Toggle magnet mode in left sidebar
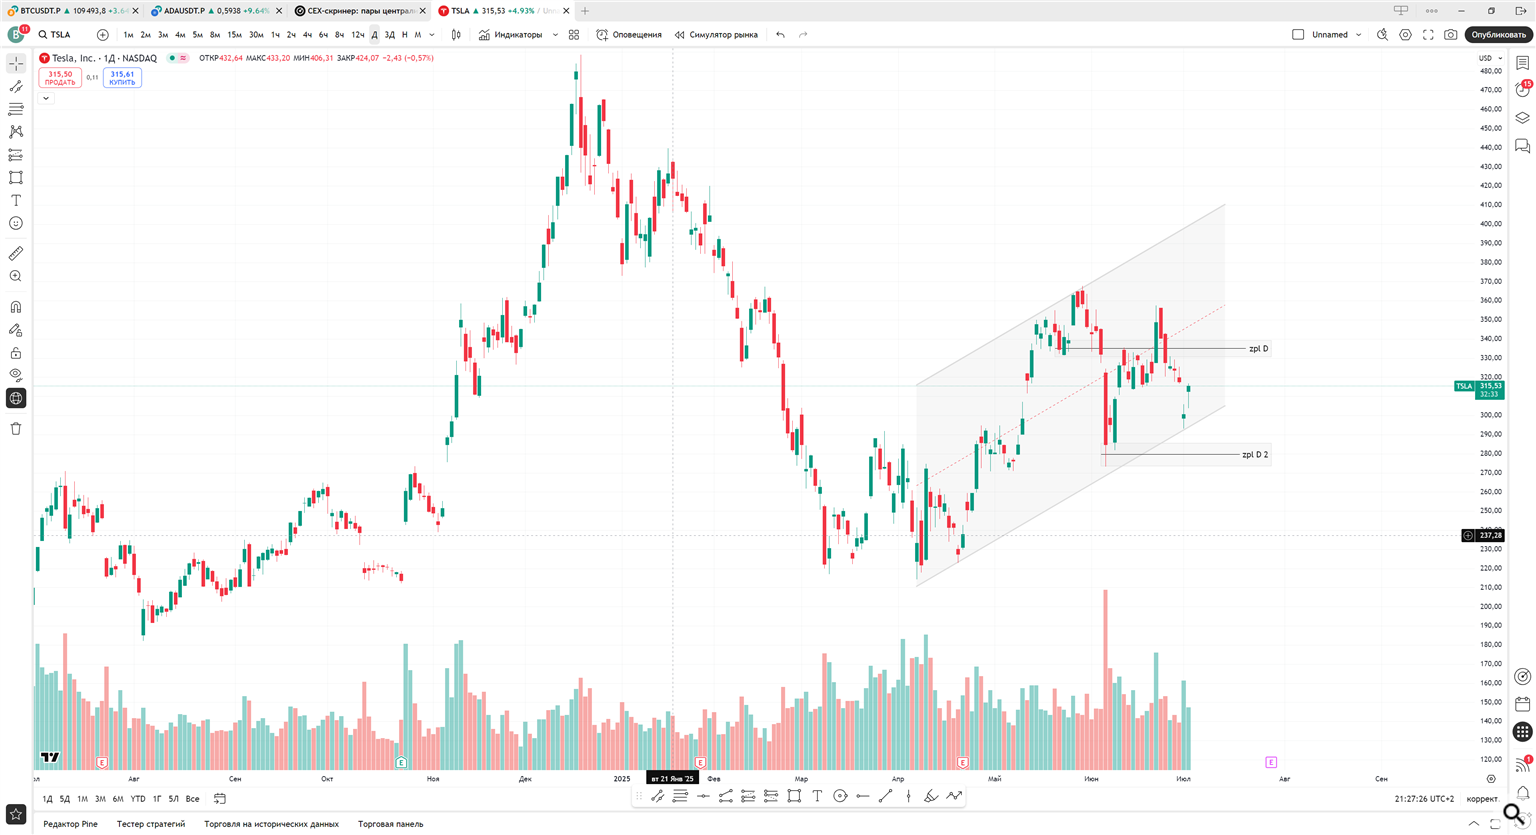Image resolution: width=1536 pixels, height=835 pixels. coord(16,307)
